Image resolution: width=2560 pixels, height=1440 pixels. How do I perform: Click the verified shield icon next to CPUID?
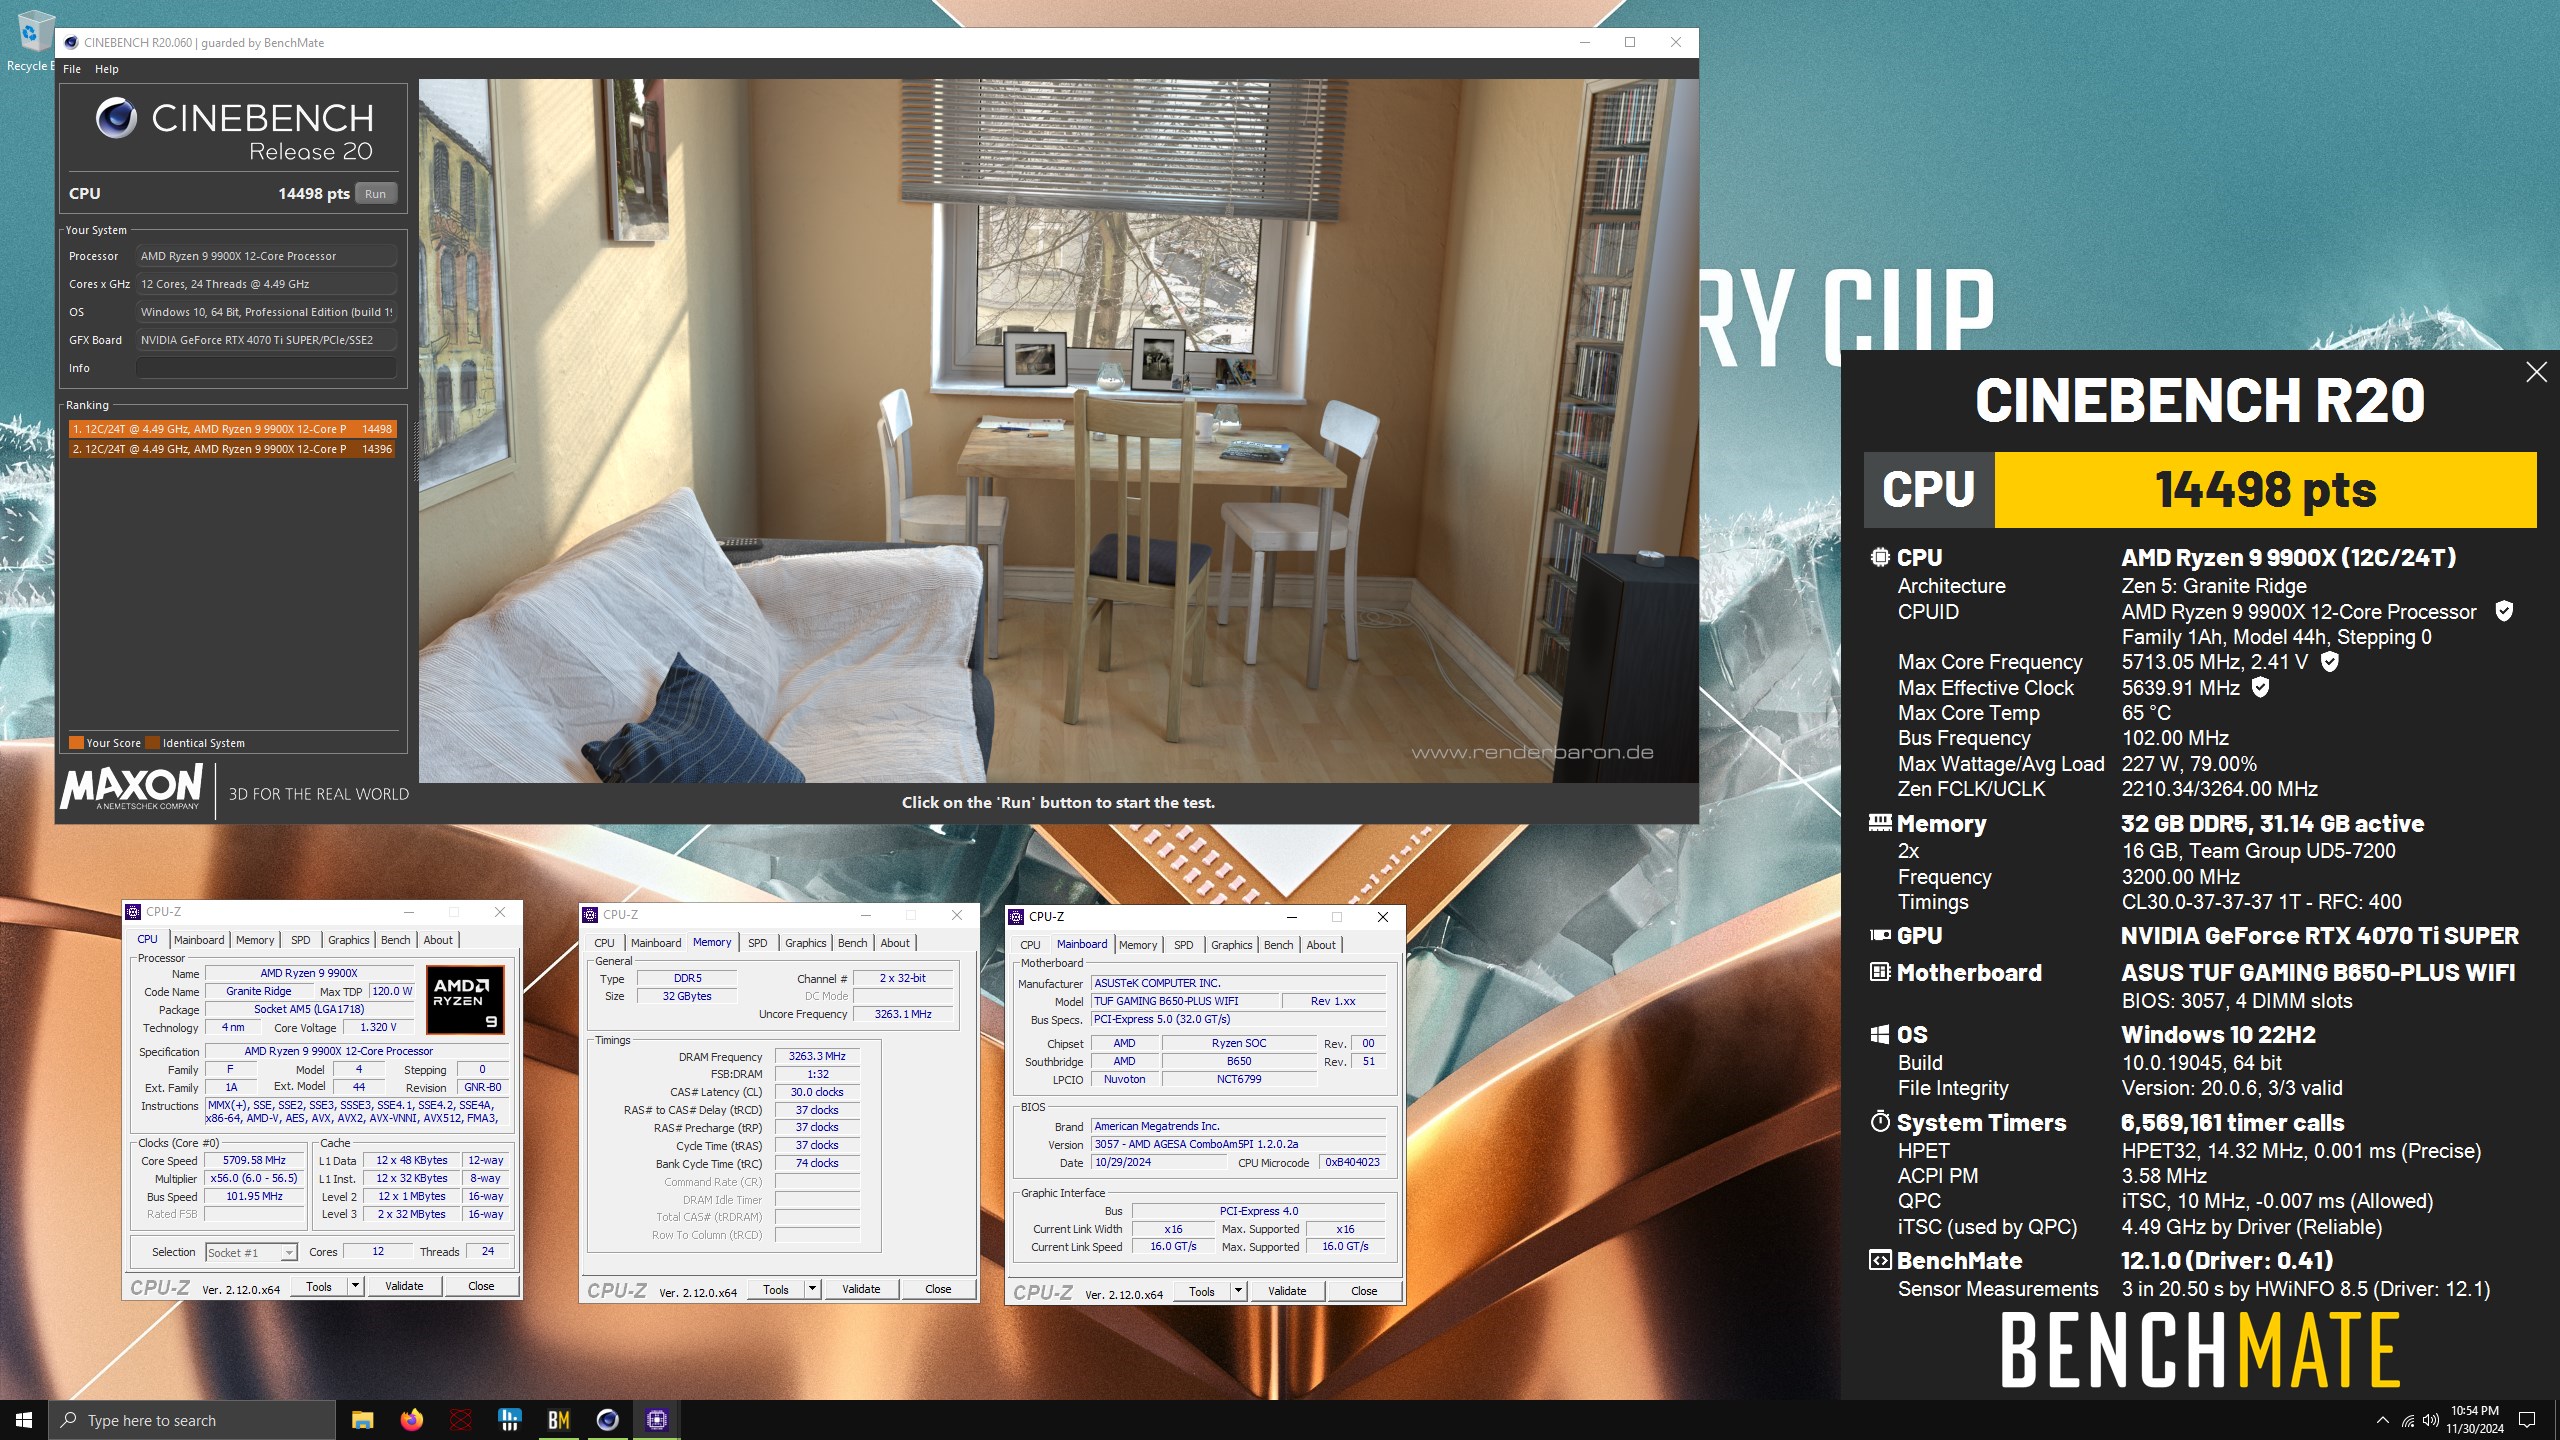(2504, 611)
